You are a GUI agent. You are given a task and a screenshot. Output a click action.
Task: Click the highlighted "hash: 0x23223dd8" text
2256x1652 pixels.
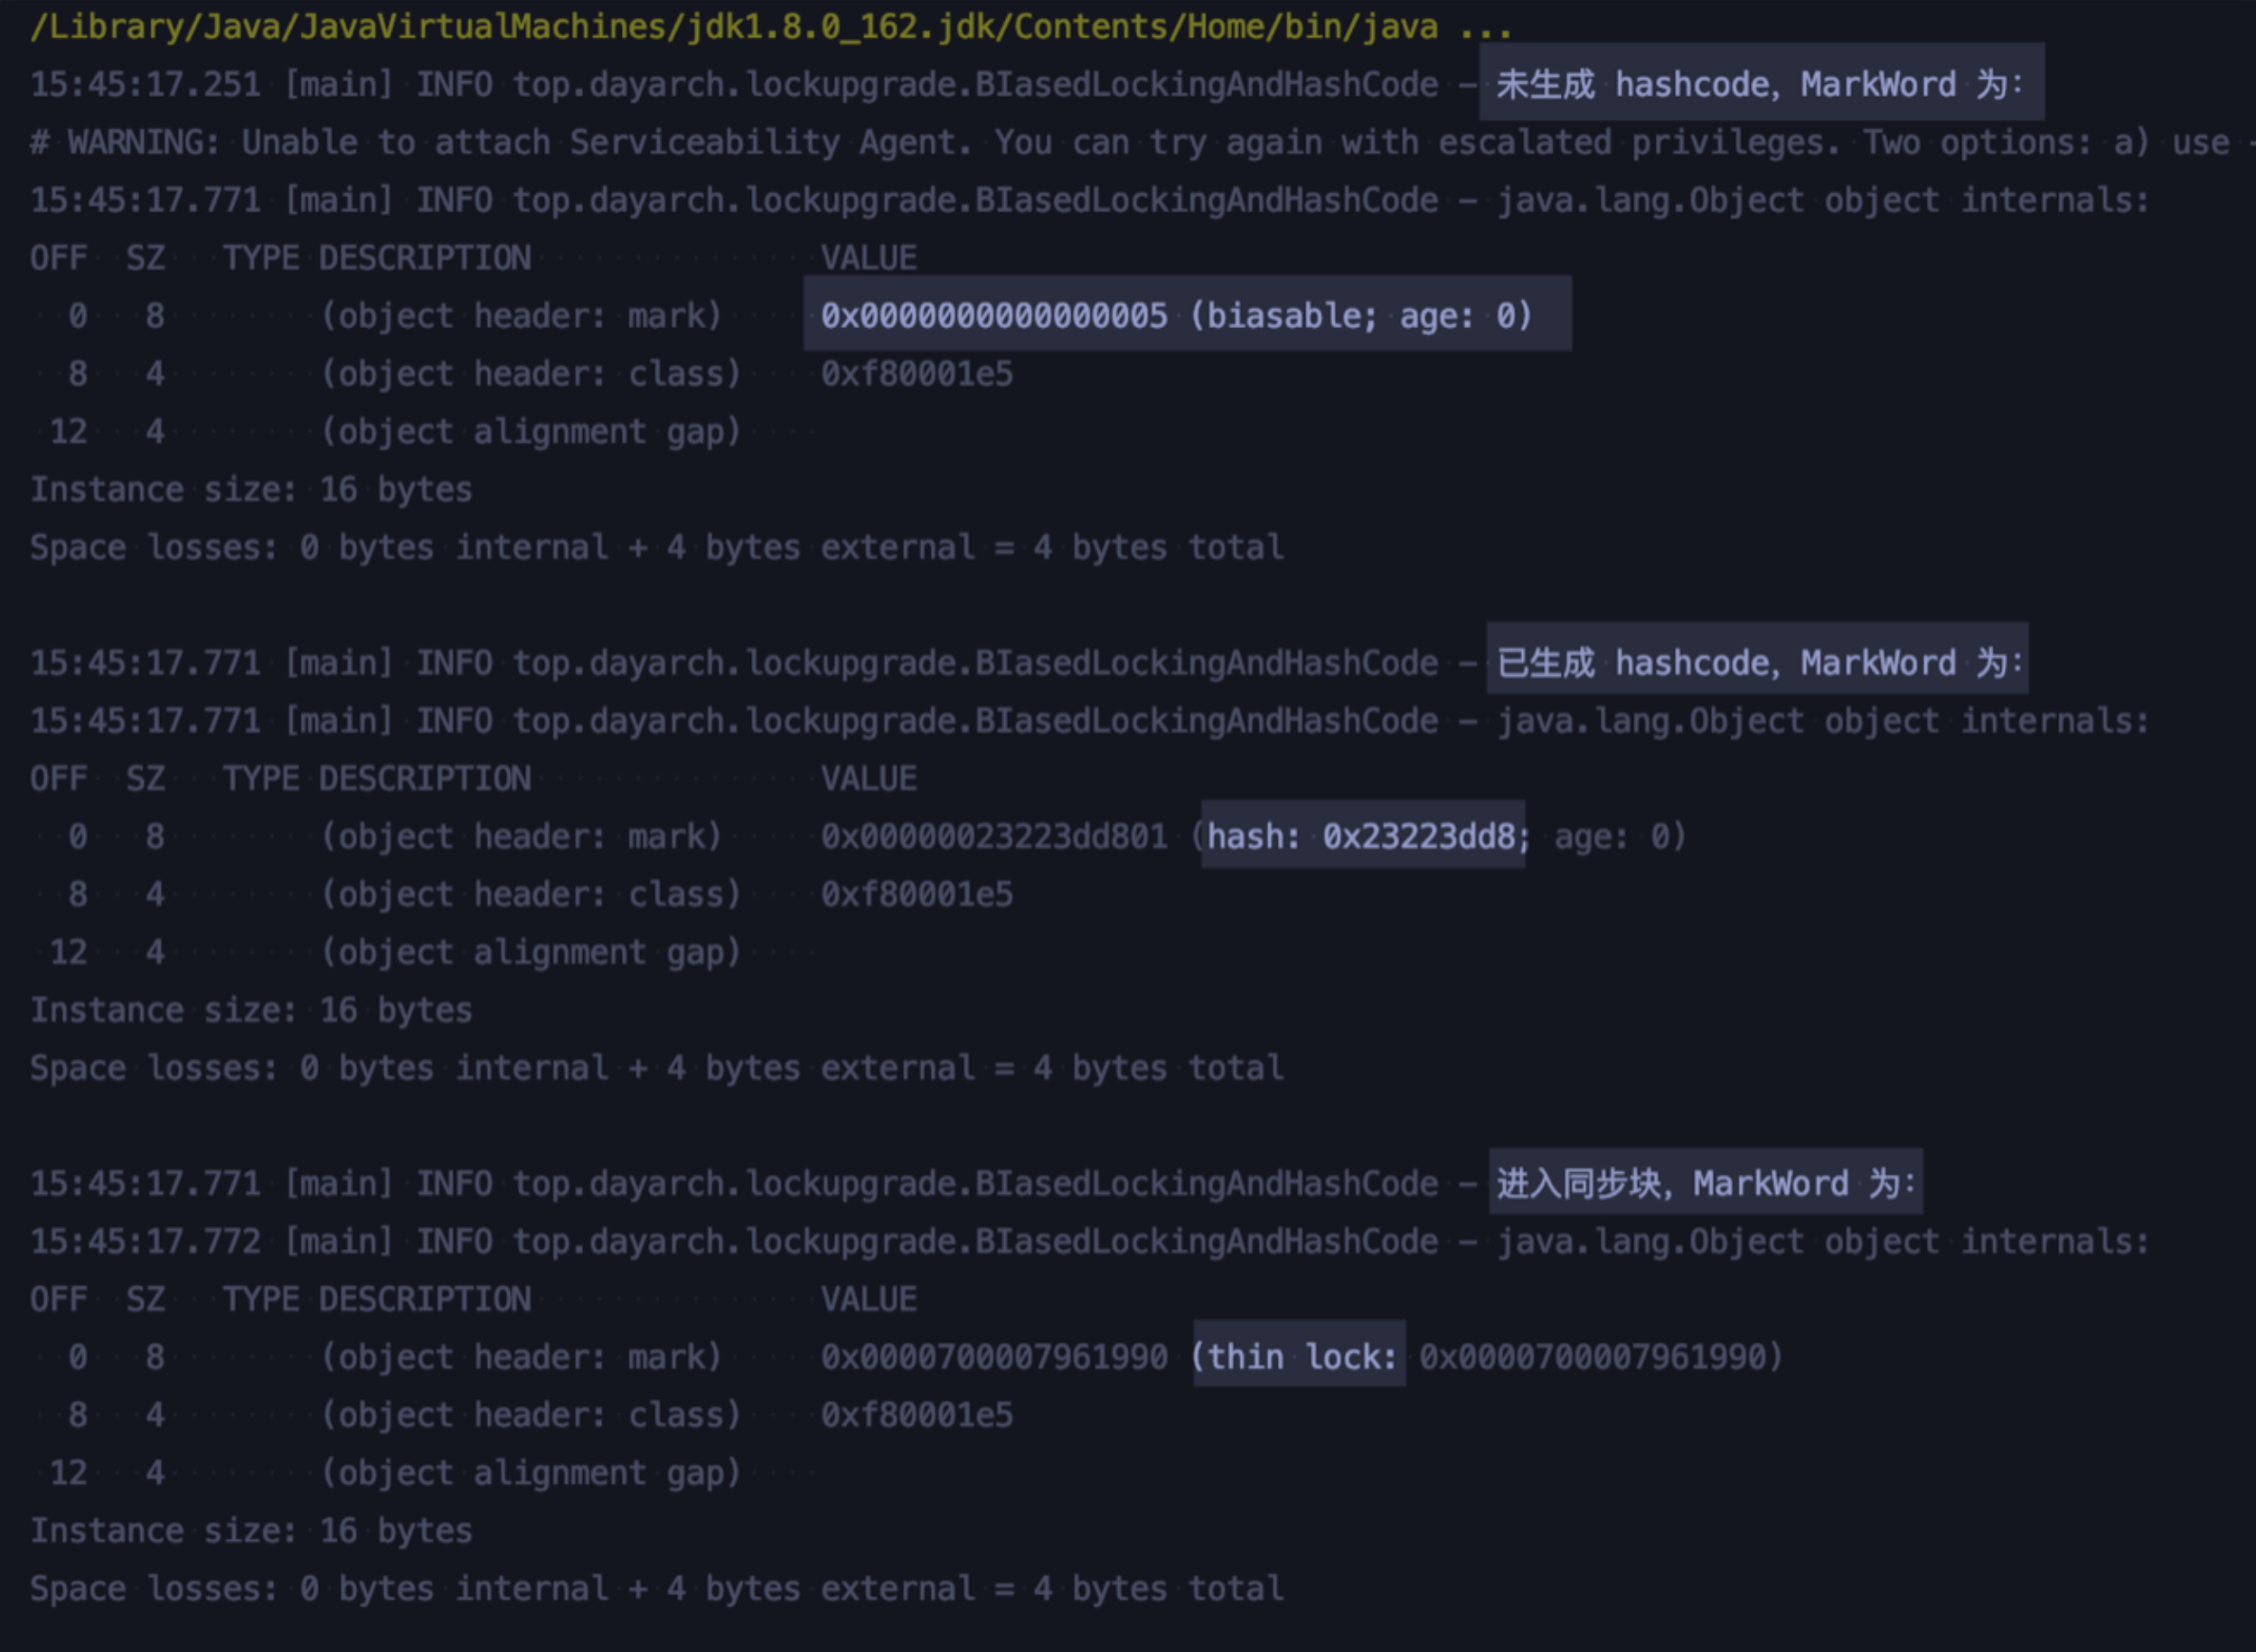pos(1363,835)
